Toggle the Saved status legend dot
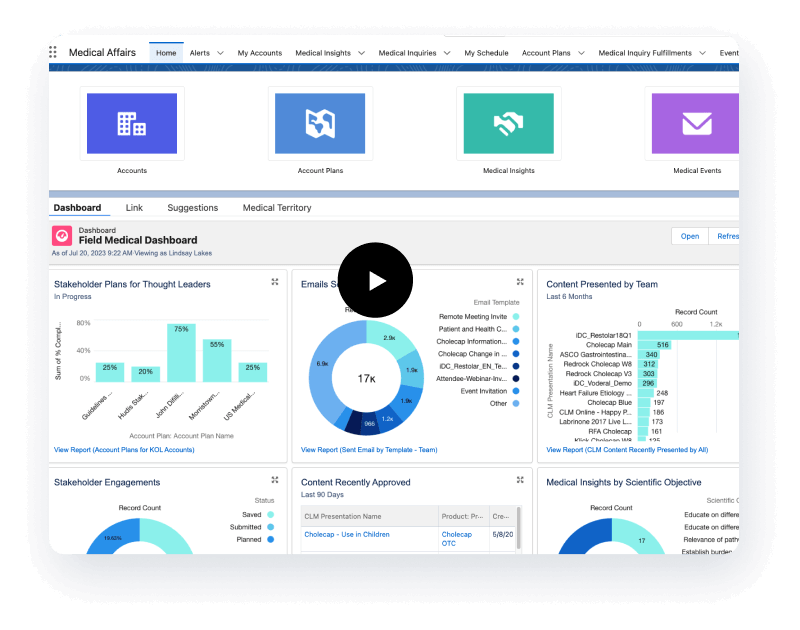Screen dimensions: 800x630 (270, 515)
